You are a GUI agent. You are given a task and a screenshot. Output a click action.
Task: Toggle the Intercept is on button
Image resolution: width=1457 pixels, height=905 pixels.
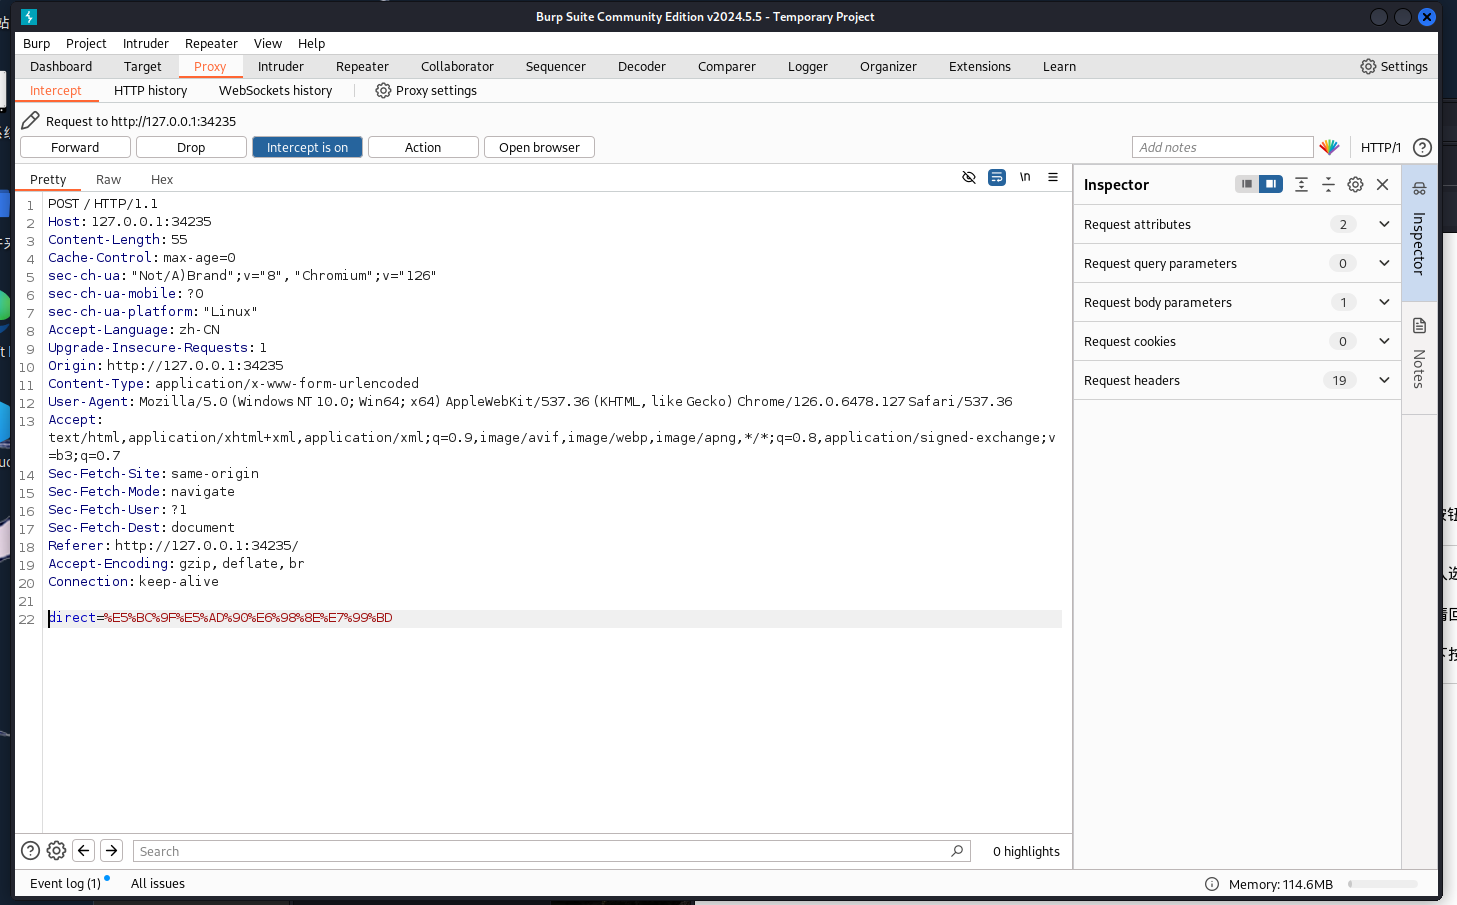click(x=307, y=147)
